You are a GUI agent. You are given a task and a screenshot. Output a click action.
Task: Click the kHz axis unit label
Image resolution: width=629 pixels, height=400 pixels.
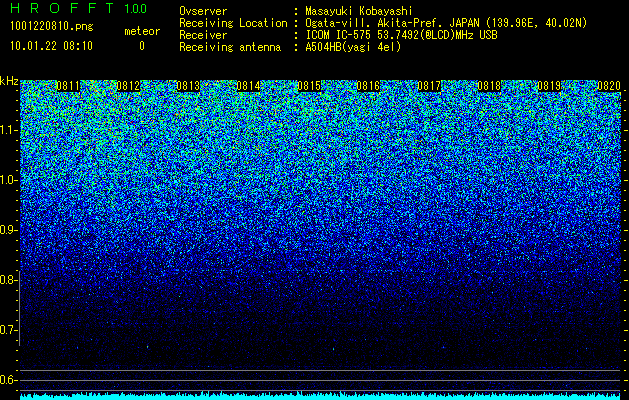click(x=9, y=81)
